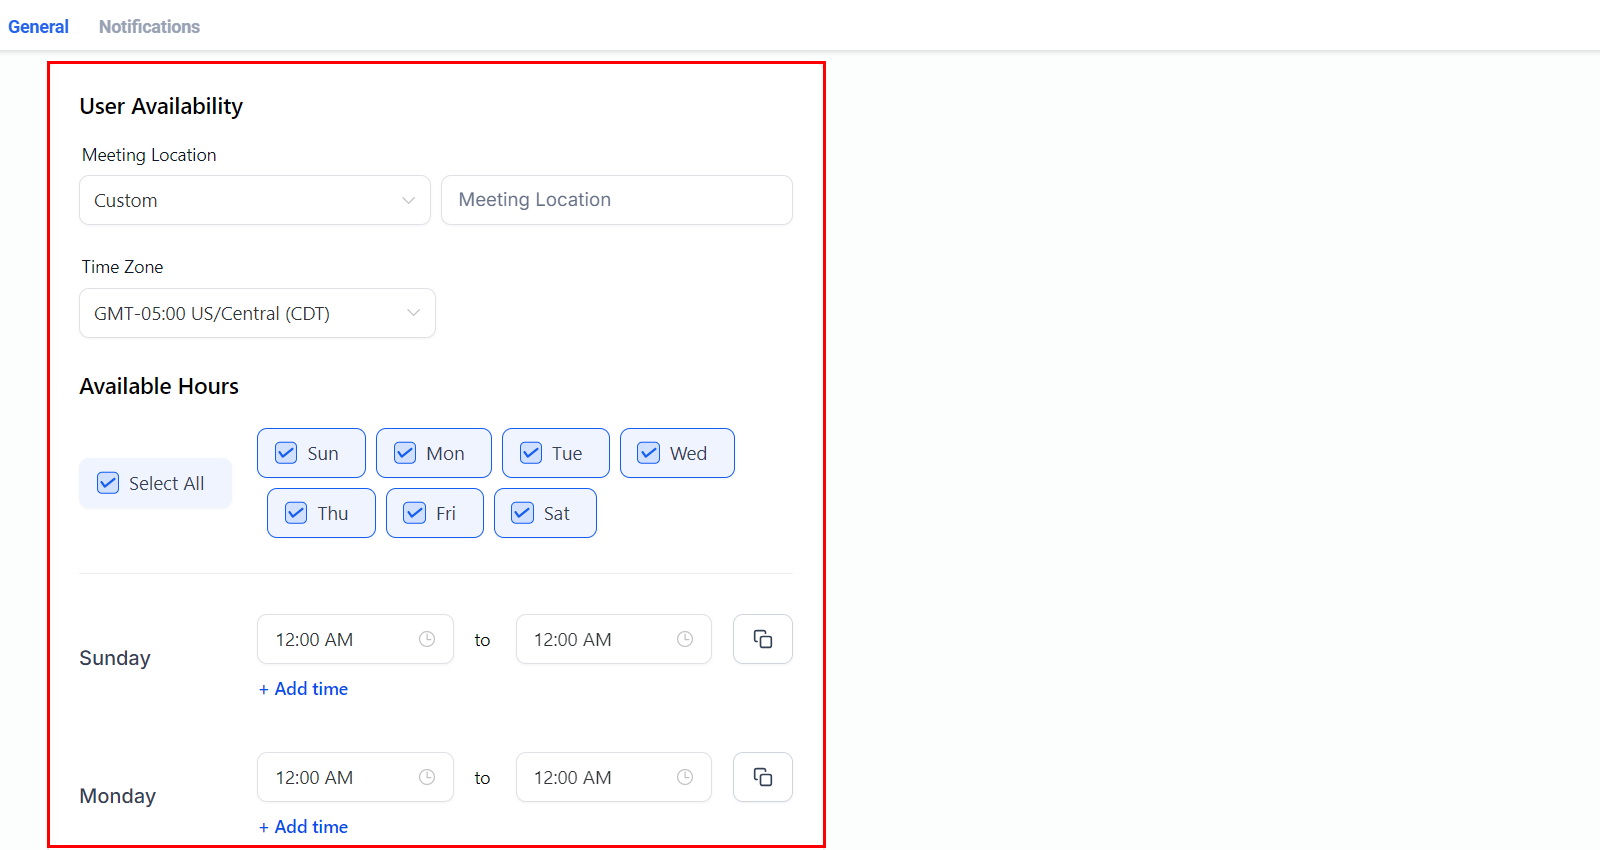Viewport: 1600px width, 850px height.
Task: Open Sunday start time picker field
Action: (x=340, y=639)
